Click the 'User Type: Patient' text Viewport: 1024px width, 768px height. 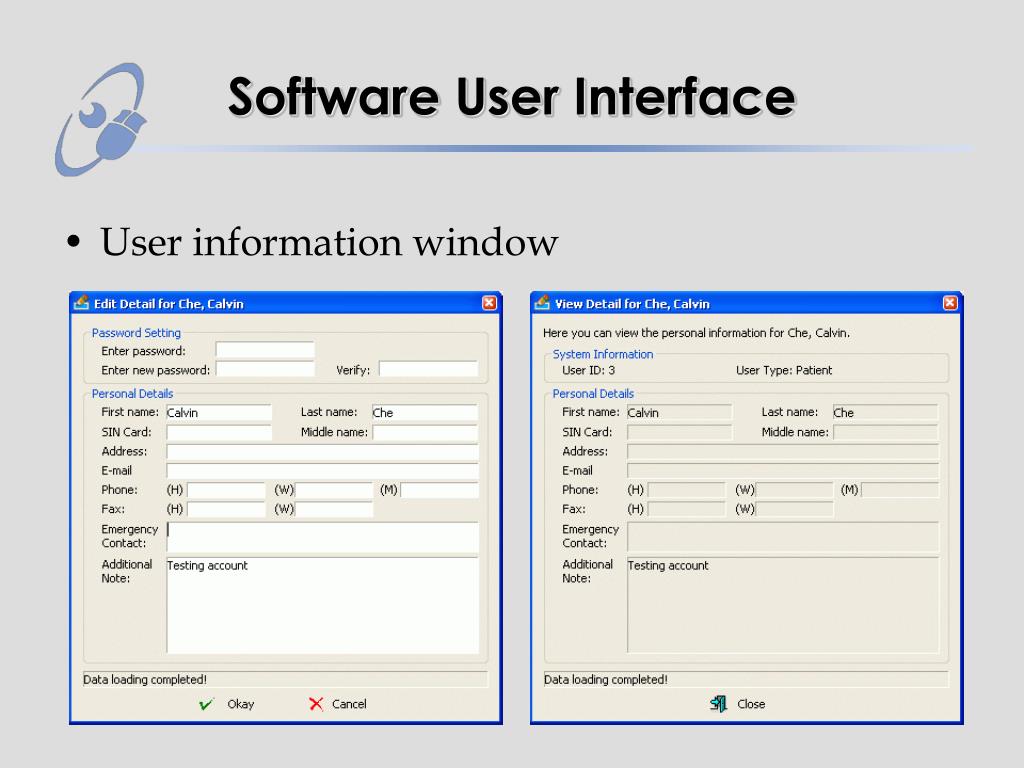[784, 370]
